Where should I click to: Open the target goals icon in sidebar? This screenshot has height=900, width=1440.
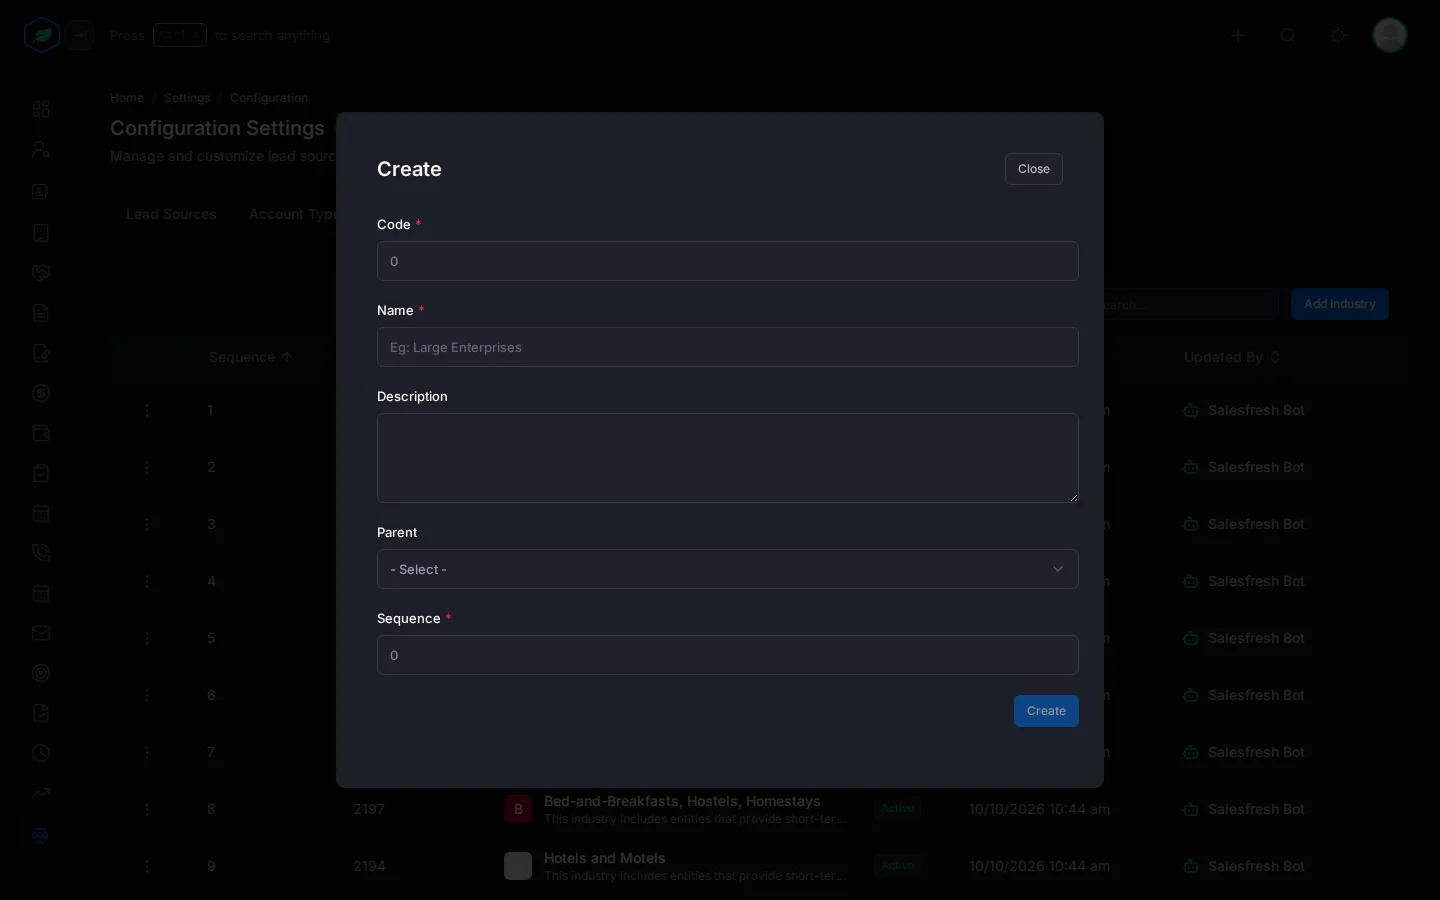[x=41, y=673]
